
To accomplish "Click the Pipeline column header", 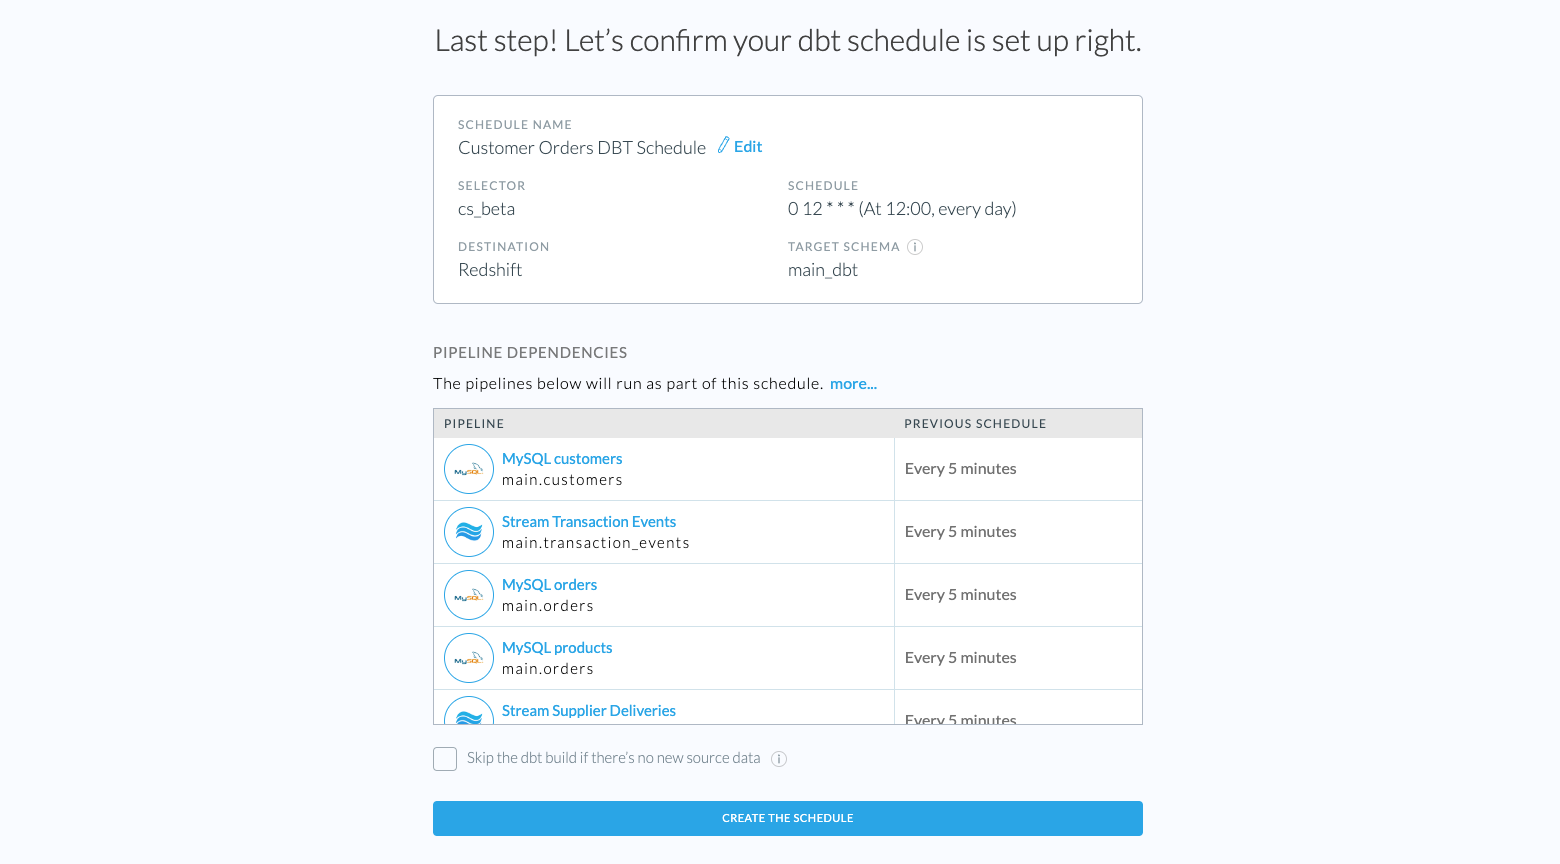I will (x=474, y=424).
